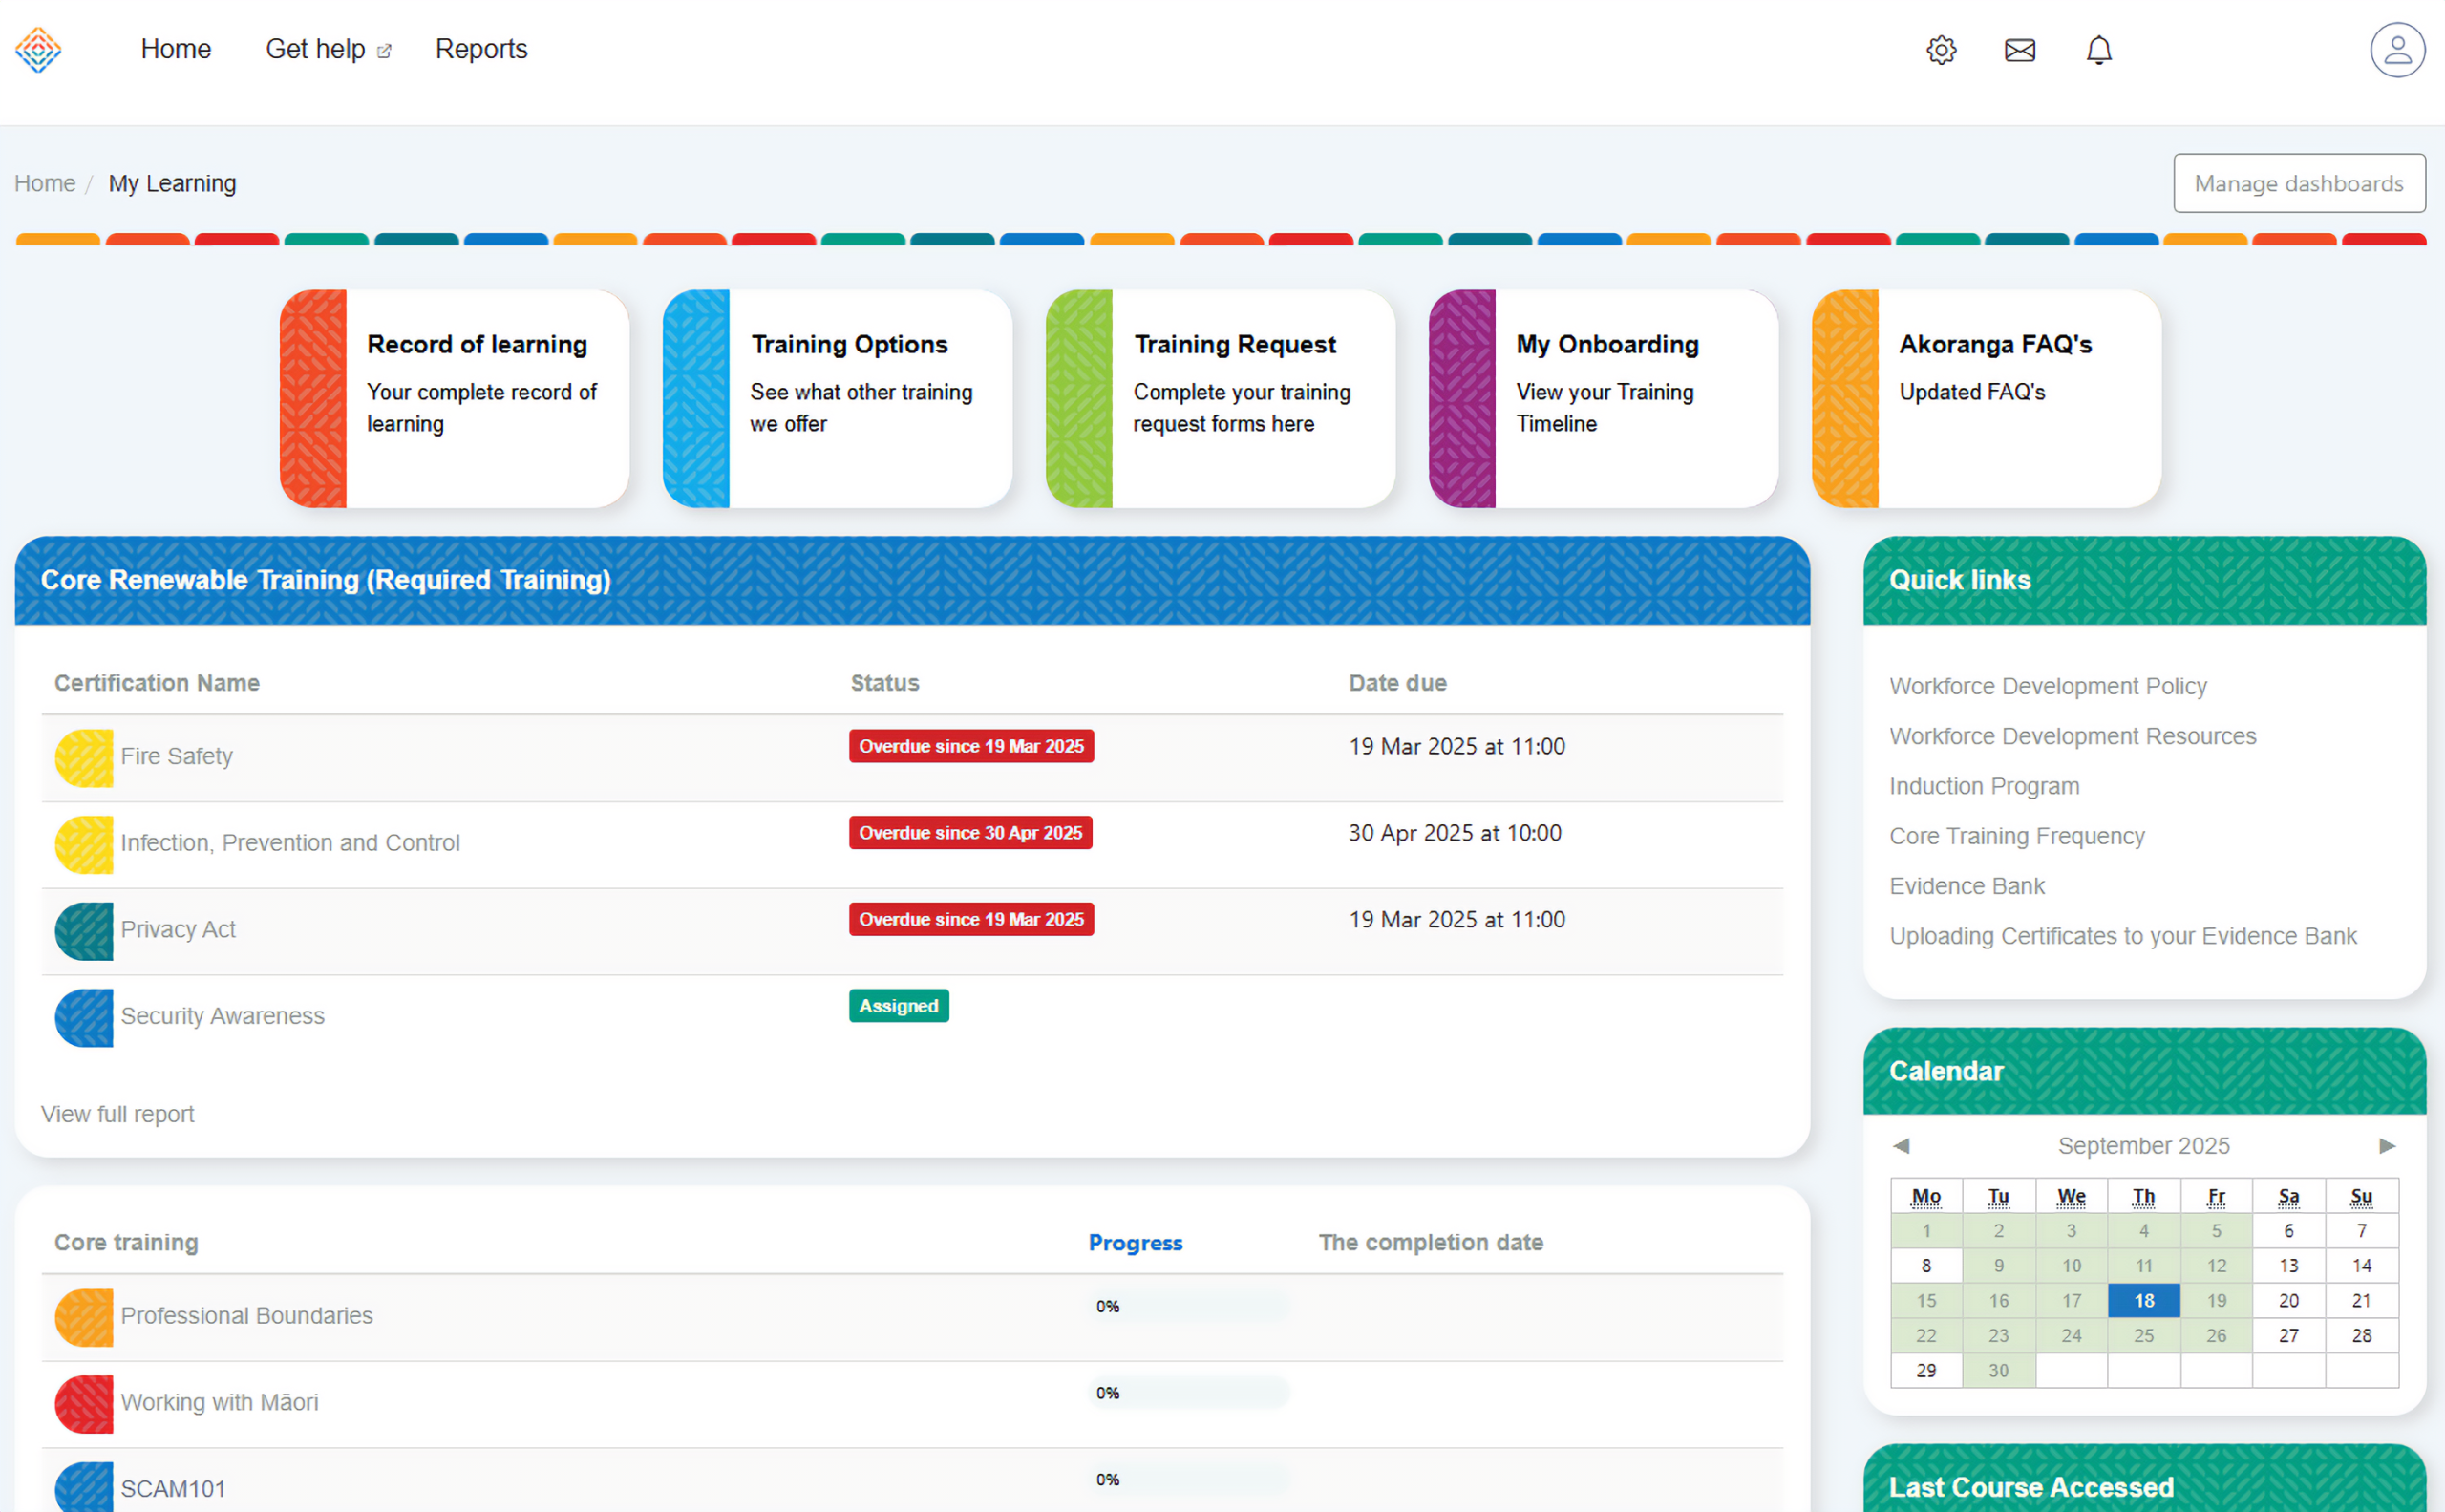
Task: Open Evidence Bank quick link
Action: (x=1966, y=886)
